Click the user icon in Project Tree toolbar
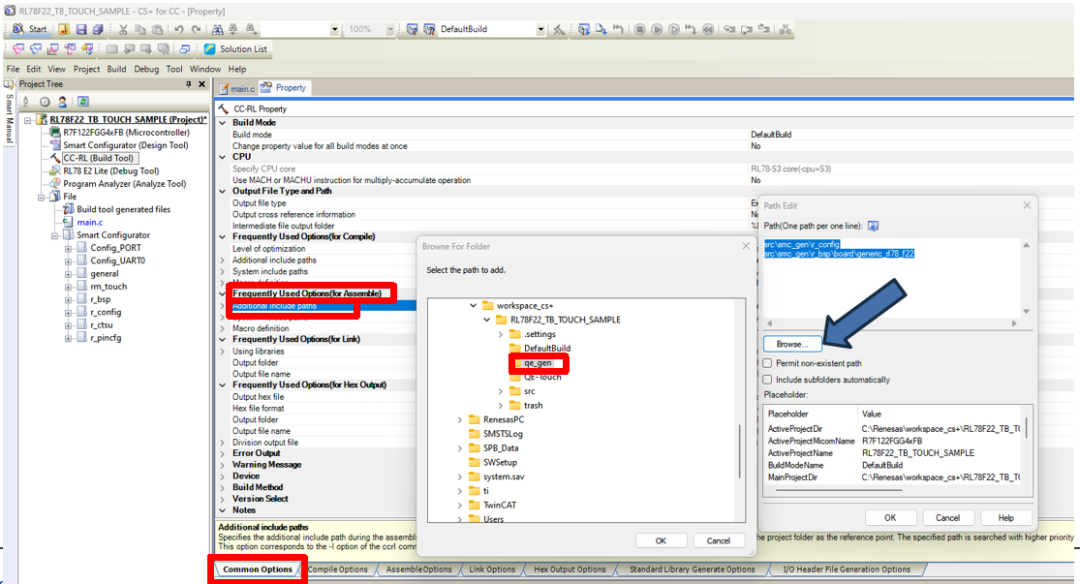Viewport: 1080px width, 584px height. (x=63, y=101)
